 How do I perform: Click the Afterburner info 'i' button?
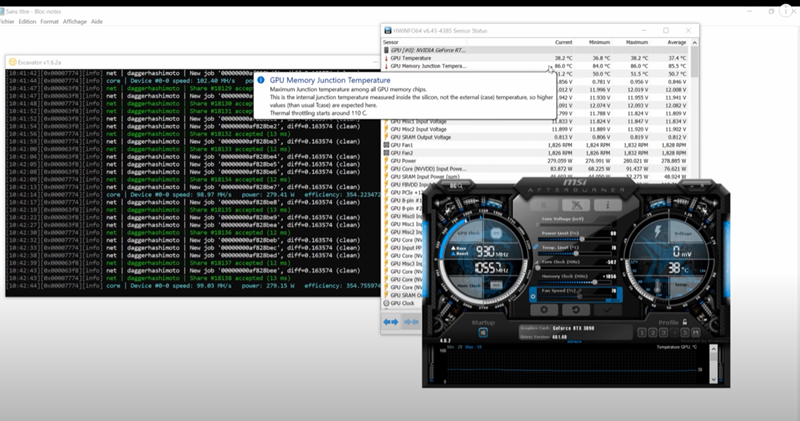point(607,205)
